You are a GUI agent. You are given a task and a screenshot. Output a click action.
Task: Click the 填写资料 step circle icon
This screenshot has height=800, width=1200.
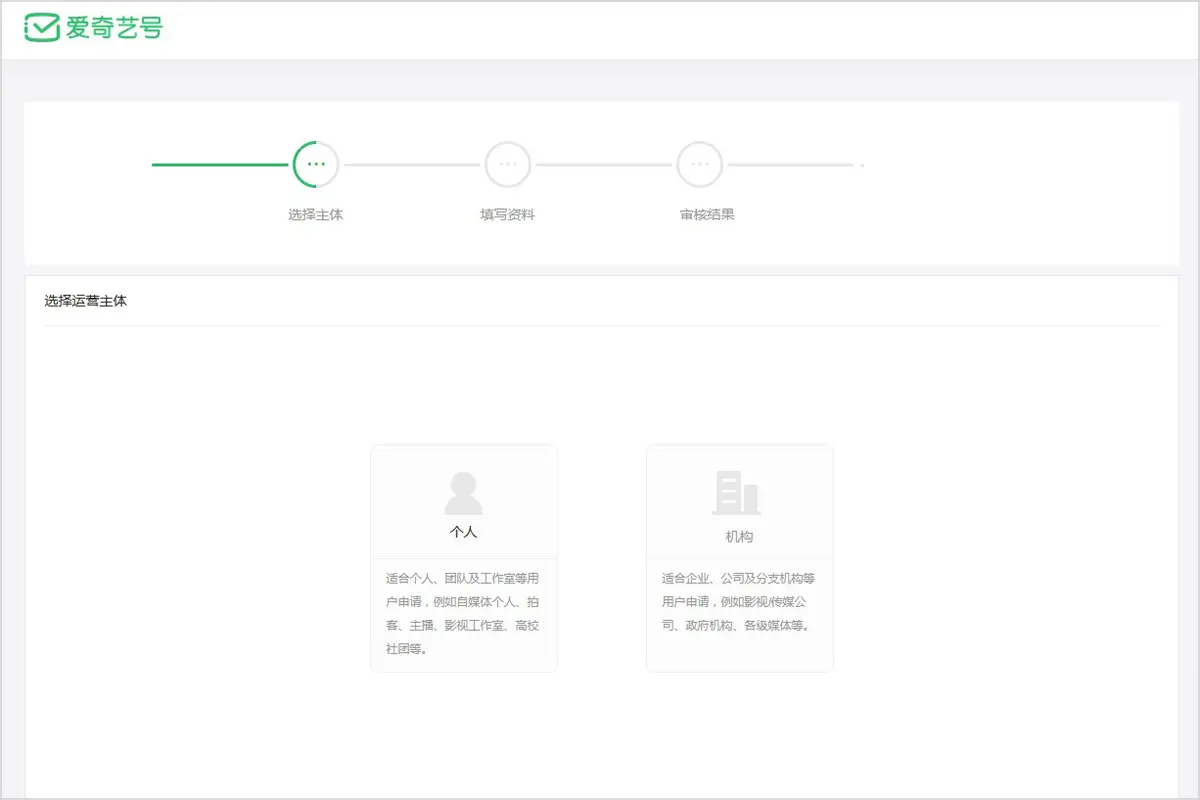click(508, 164)
